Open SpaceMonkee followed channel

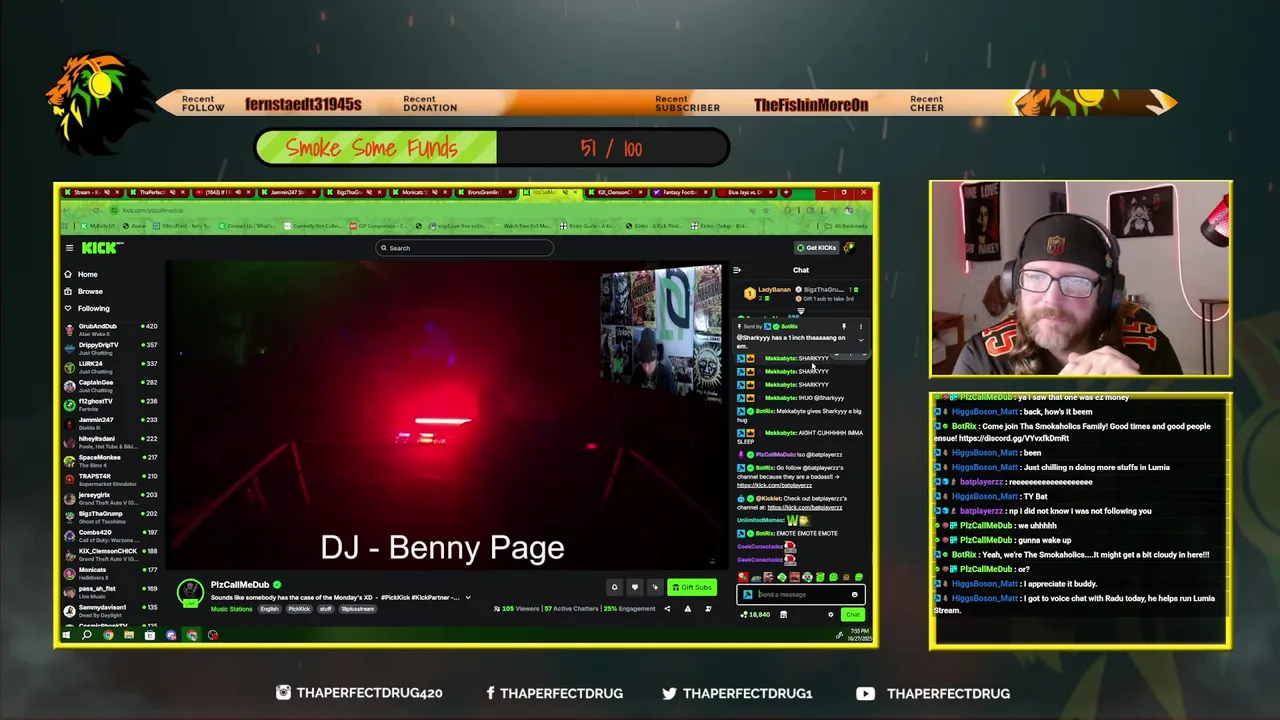[x=110, y=460]
